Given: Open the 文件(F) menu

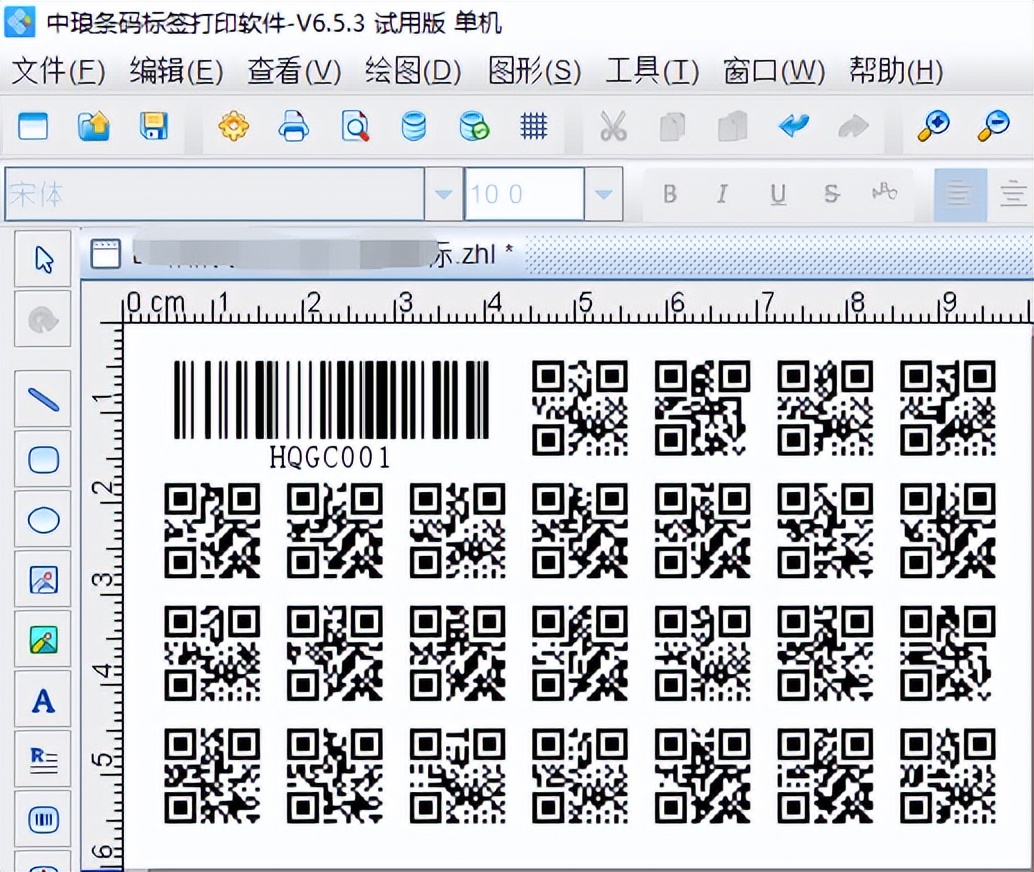Looking at the screenshot, I should 59,70.
